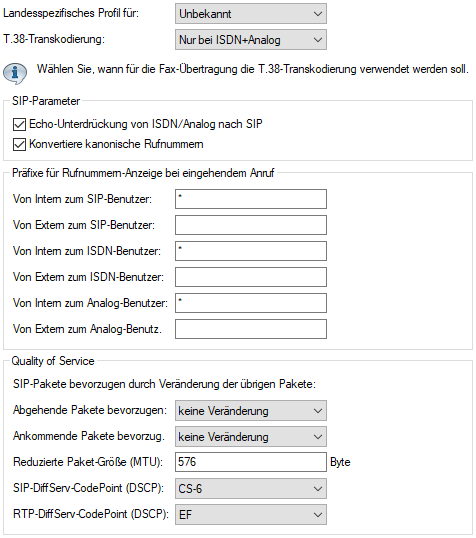
Task: Click the Von Extern zum ISDN-Benutzer field
Action: [x=251, y=277]
